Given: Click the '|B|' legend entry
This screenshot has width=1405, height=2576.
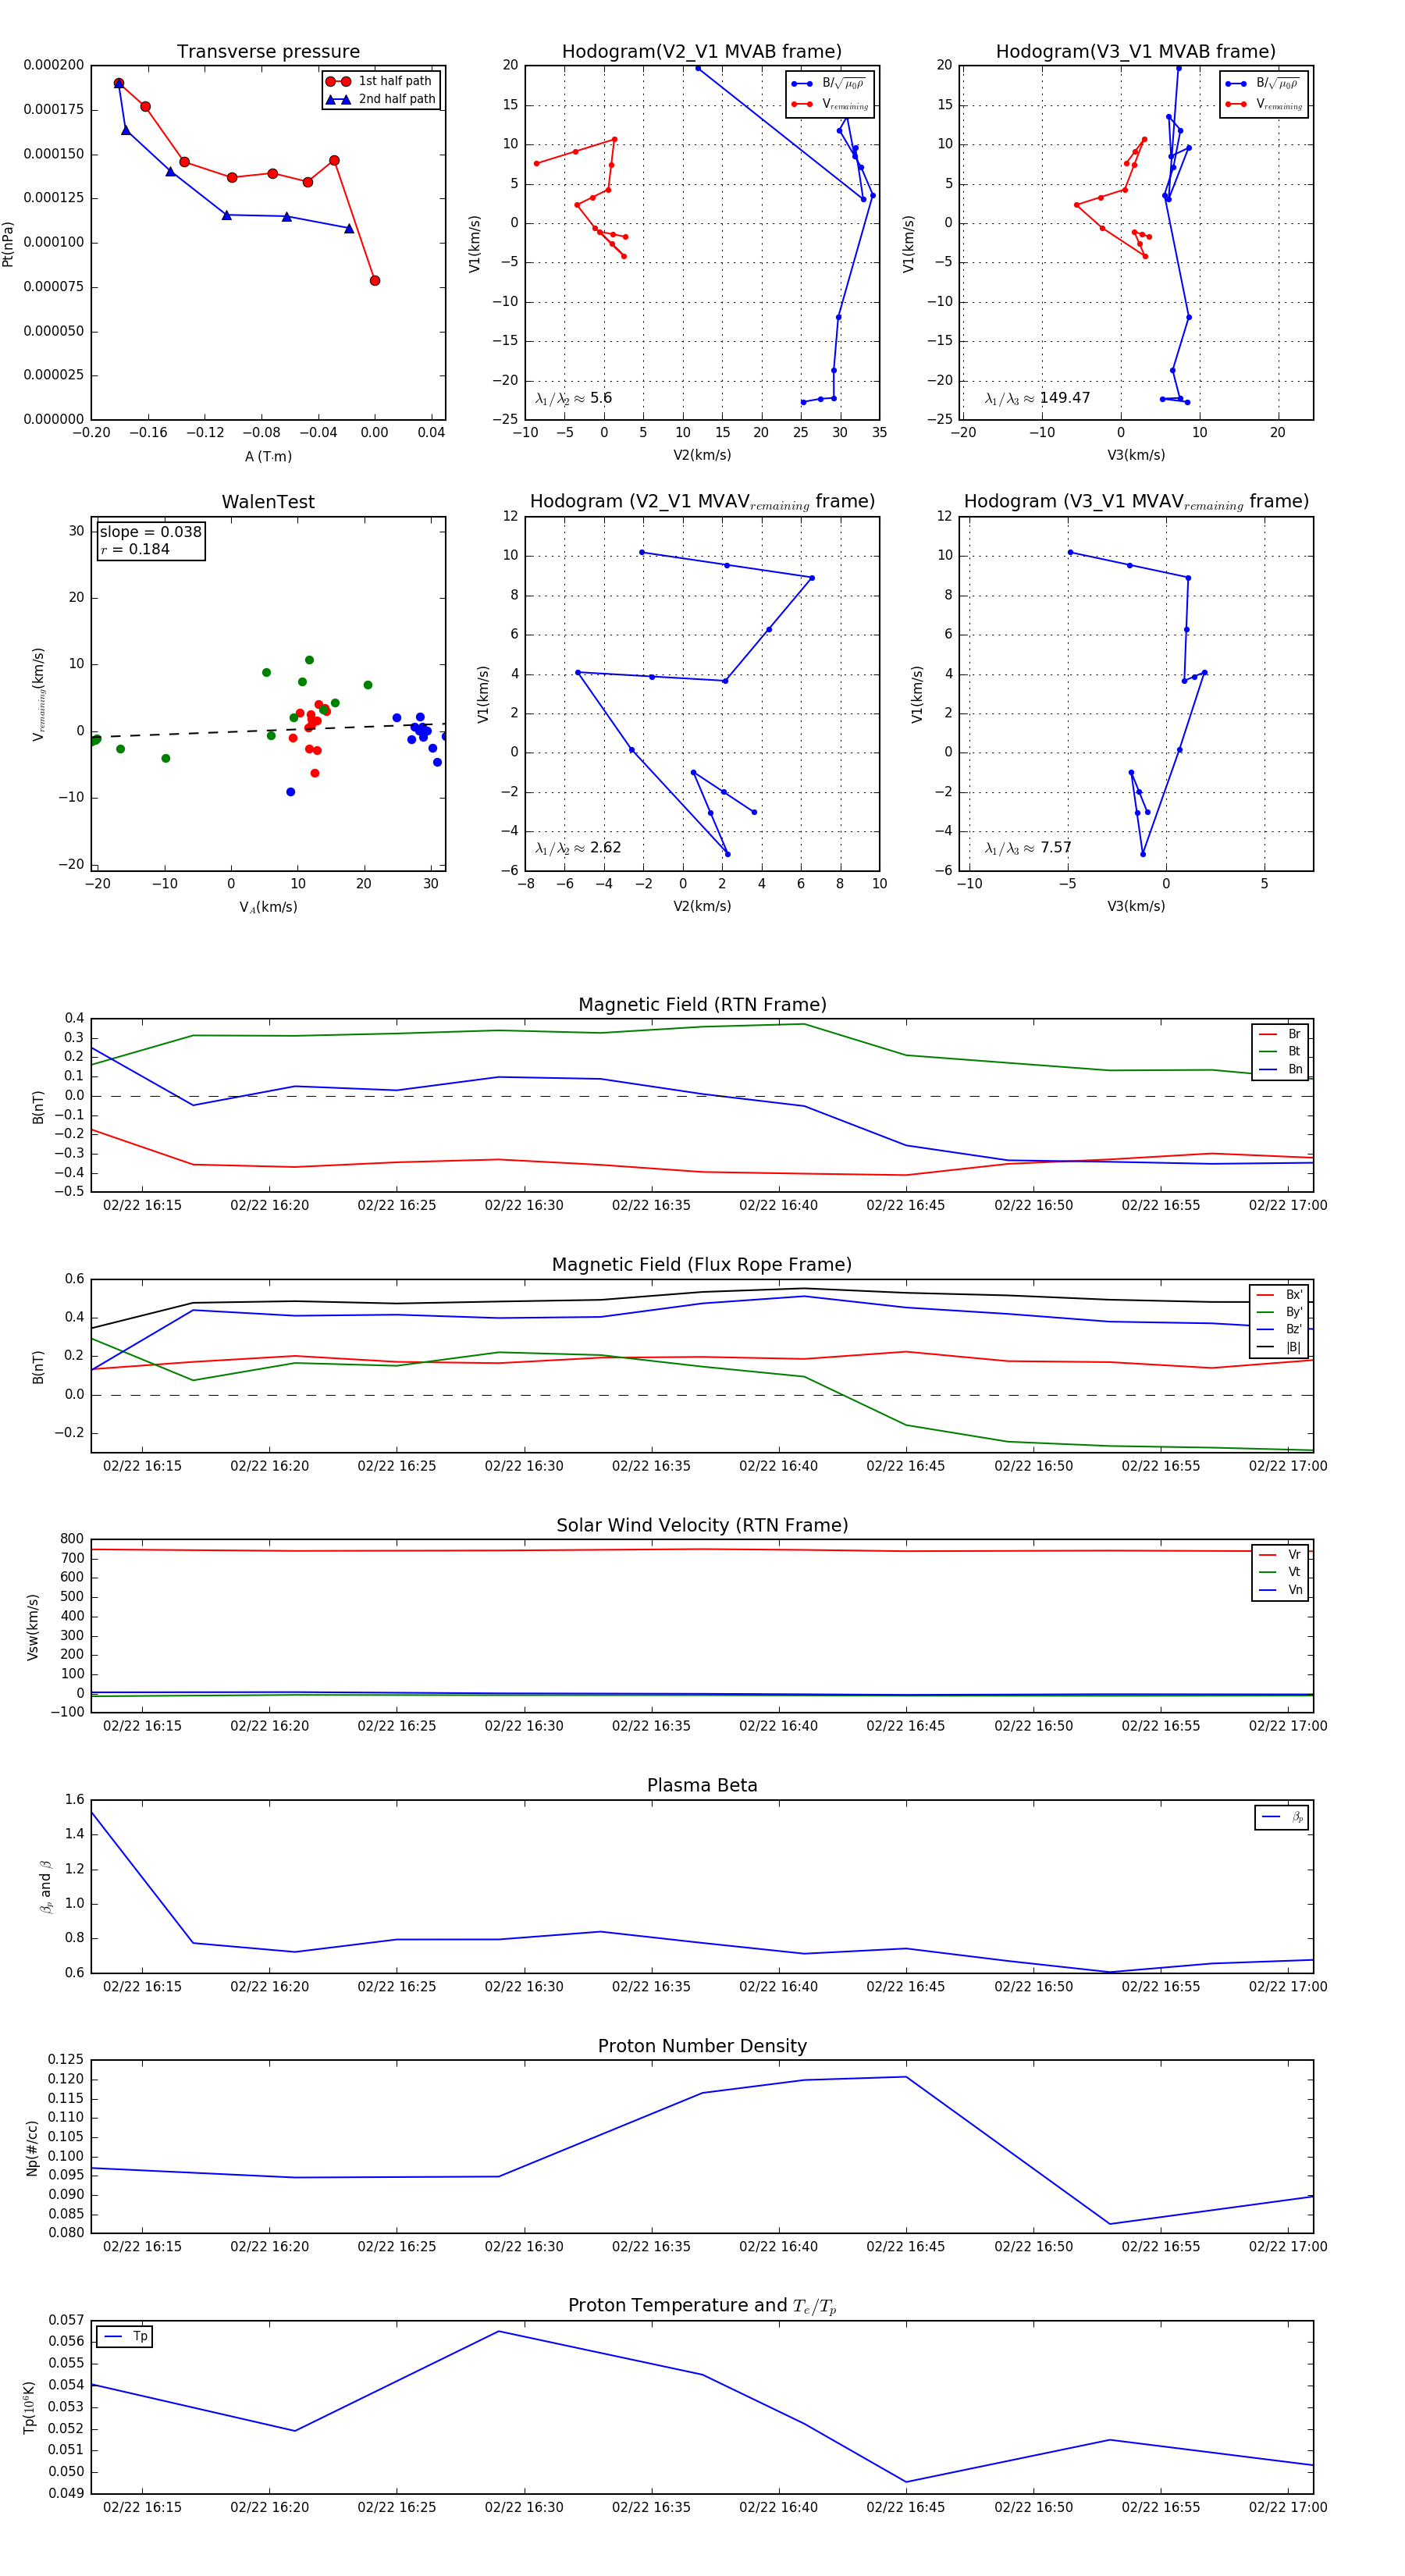Looking at the screenshot, I should 1279,1347.
